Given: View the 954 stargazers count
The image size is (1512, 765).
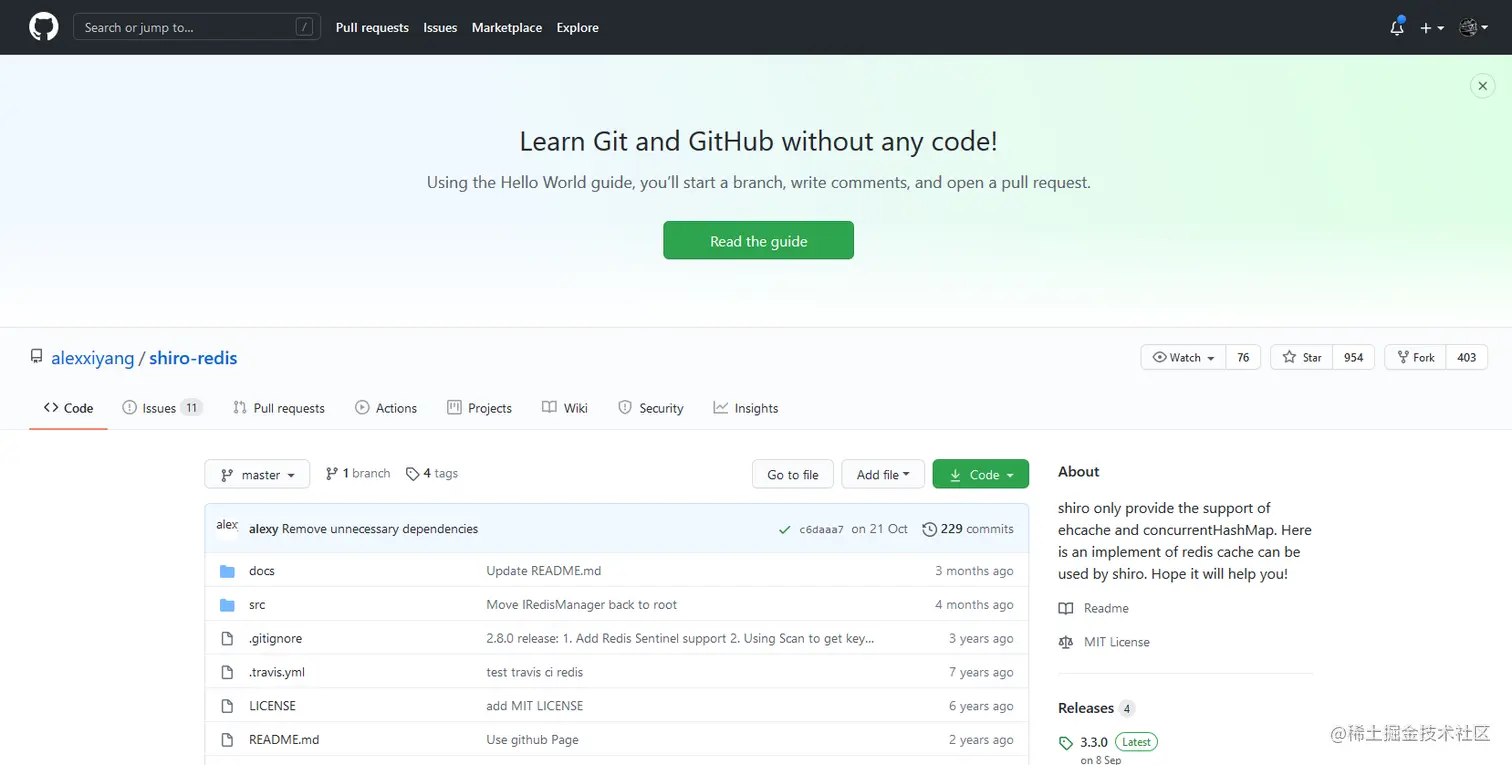Looking at the screenshot, I should [x=1354, y=357].
